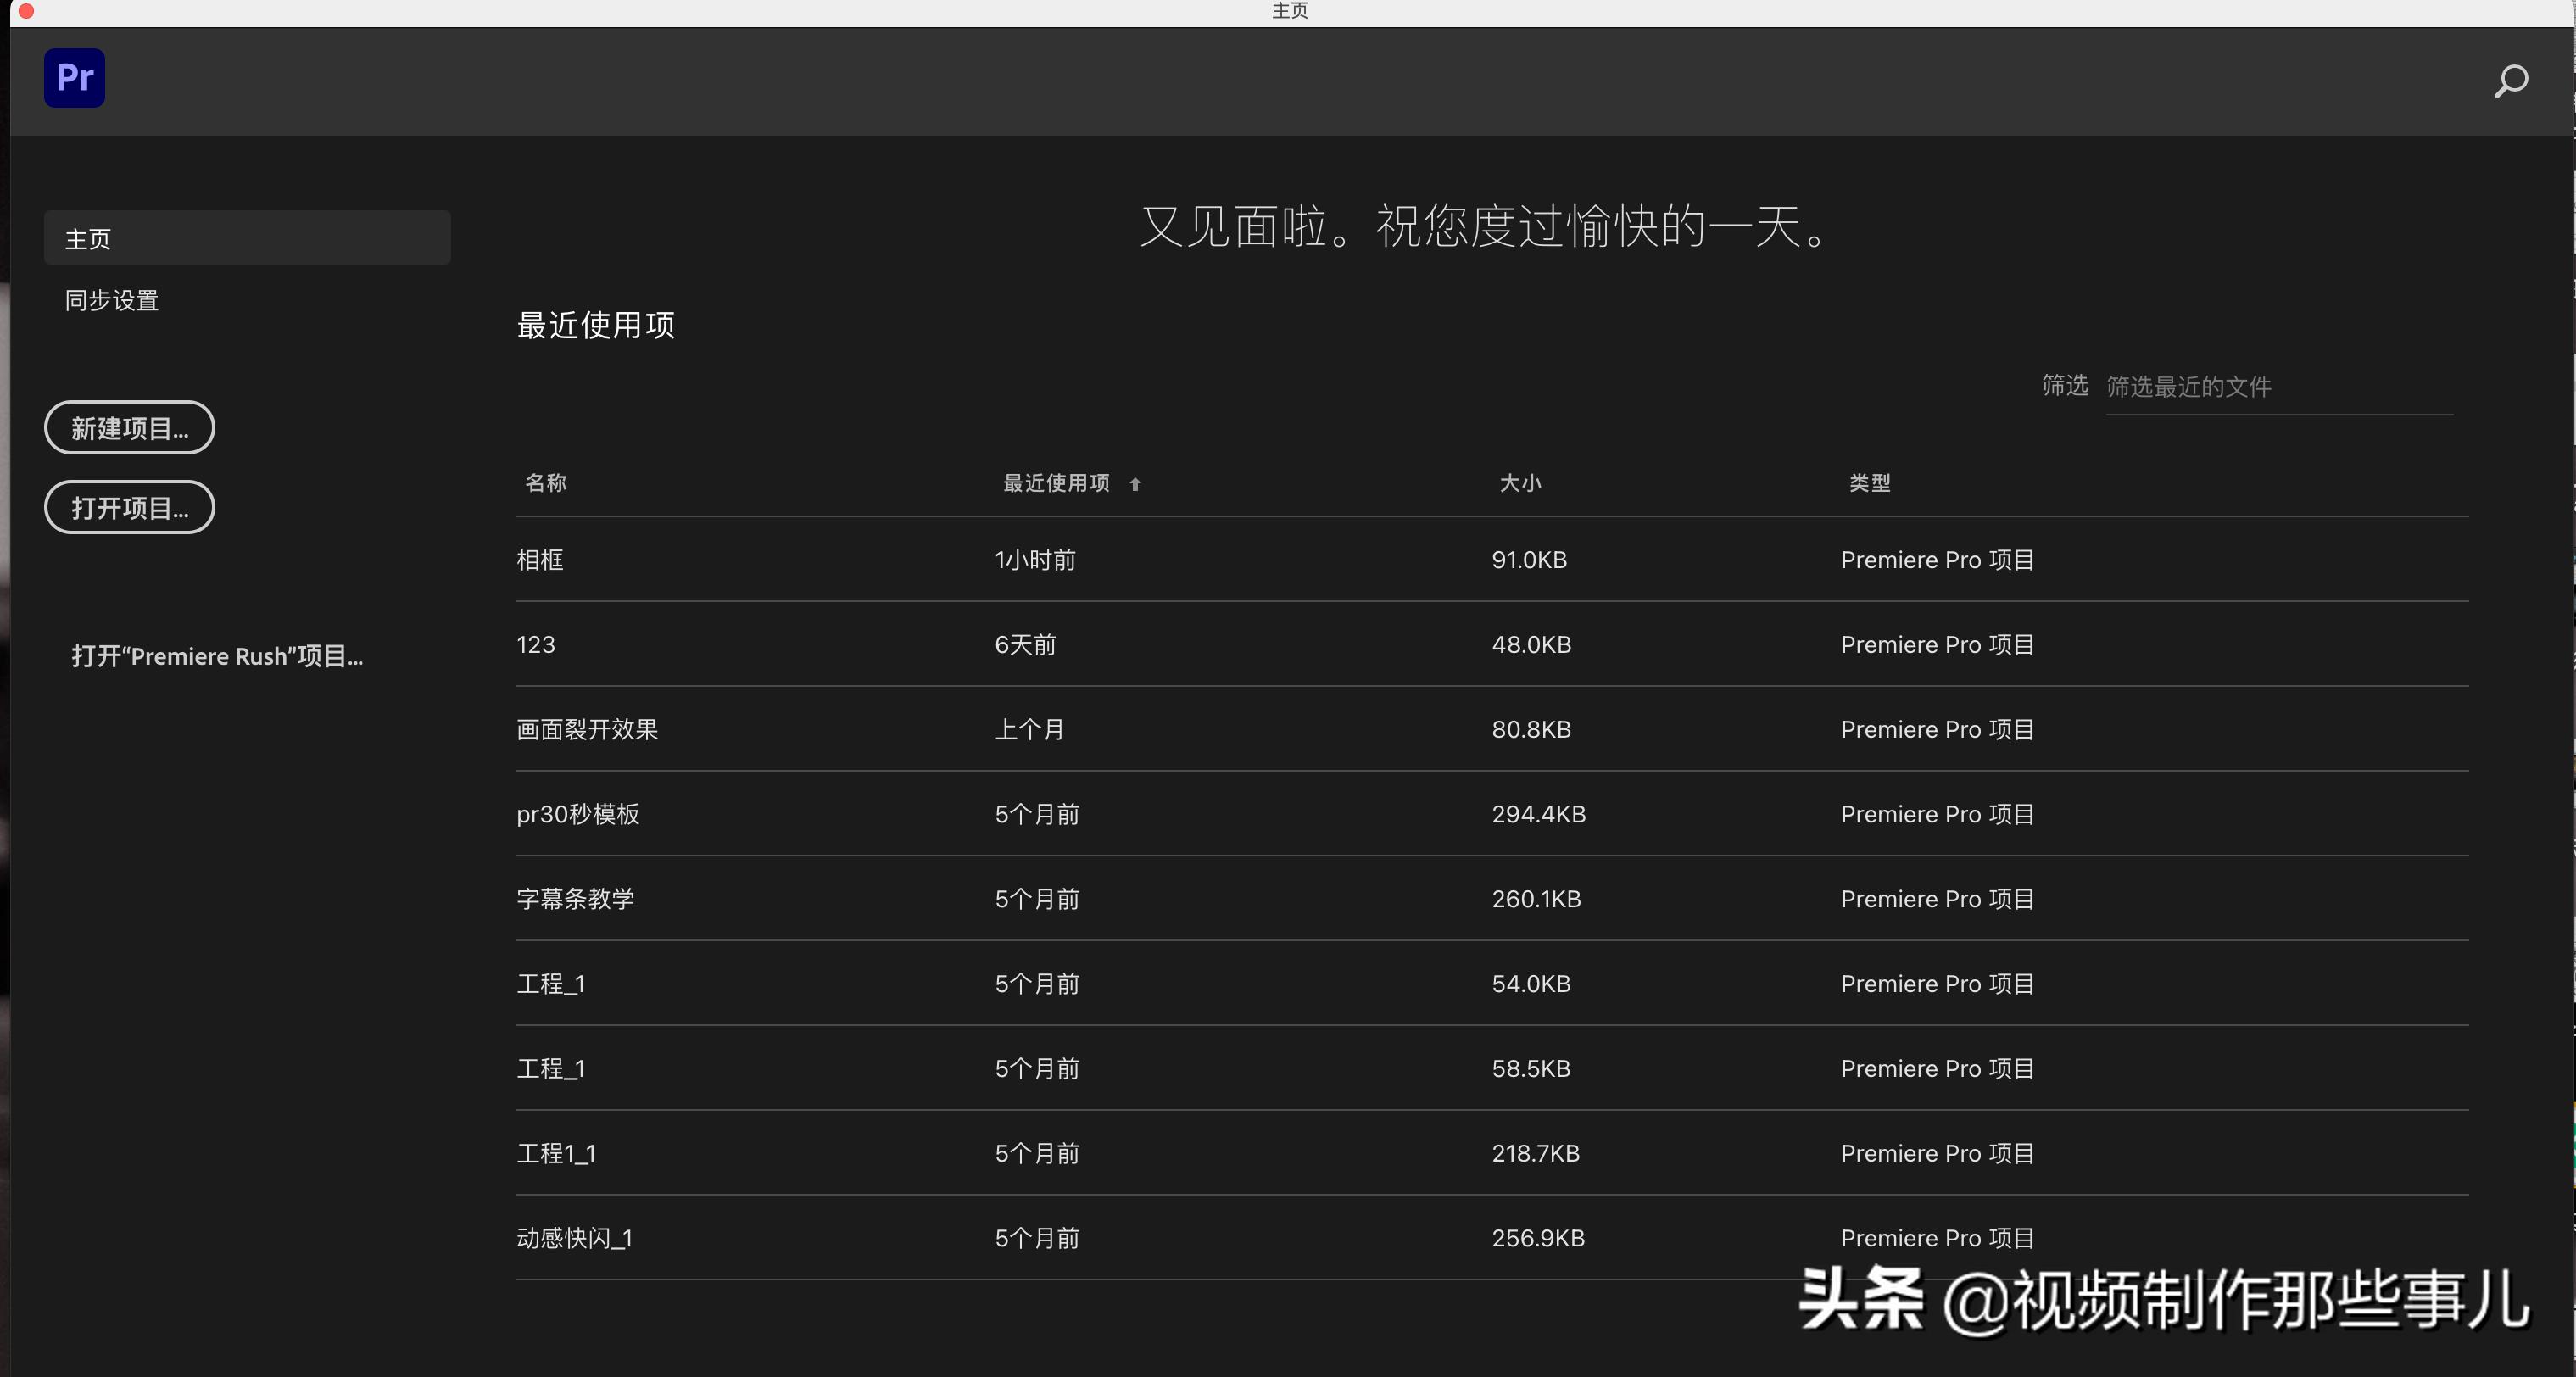Open the pr30秒模板 project
Image resolution: width=2576 pixels, height=1377 pixels.
pos(577,814)
